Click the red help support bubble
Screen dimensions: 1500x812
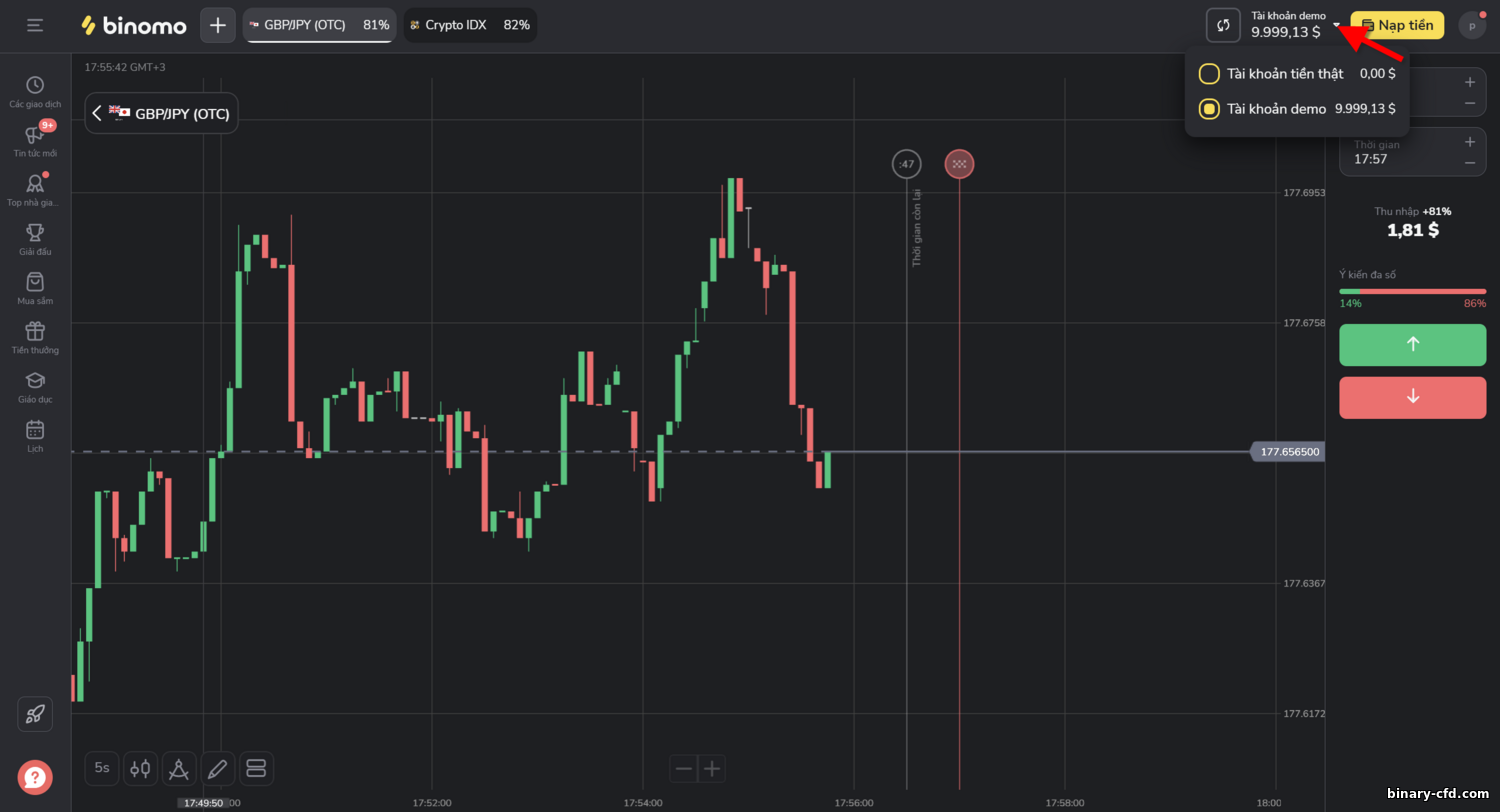pyautogui.click(x=35, y=777)
